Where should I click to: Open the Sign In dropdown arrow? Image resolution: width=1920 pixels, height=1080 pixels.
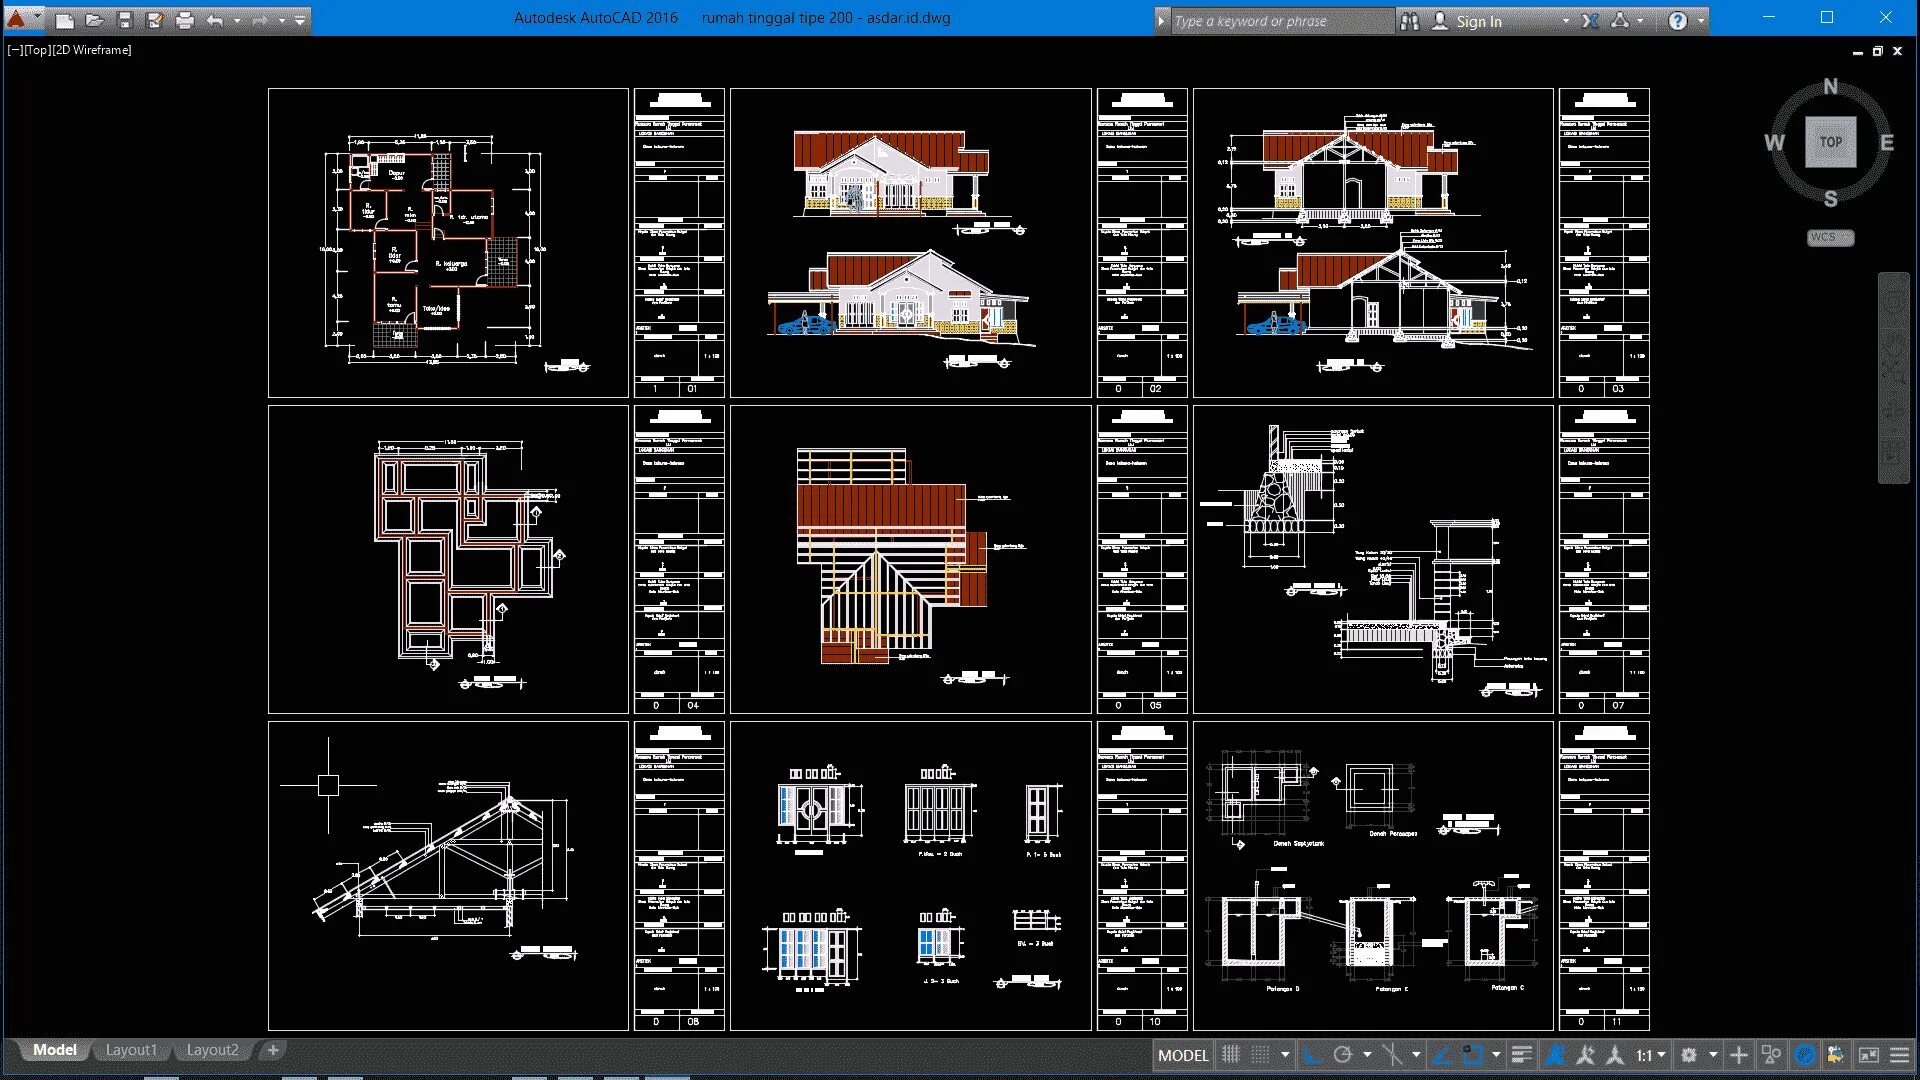[x=1566, y=21]
